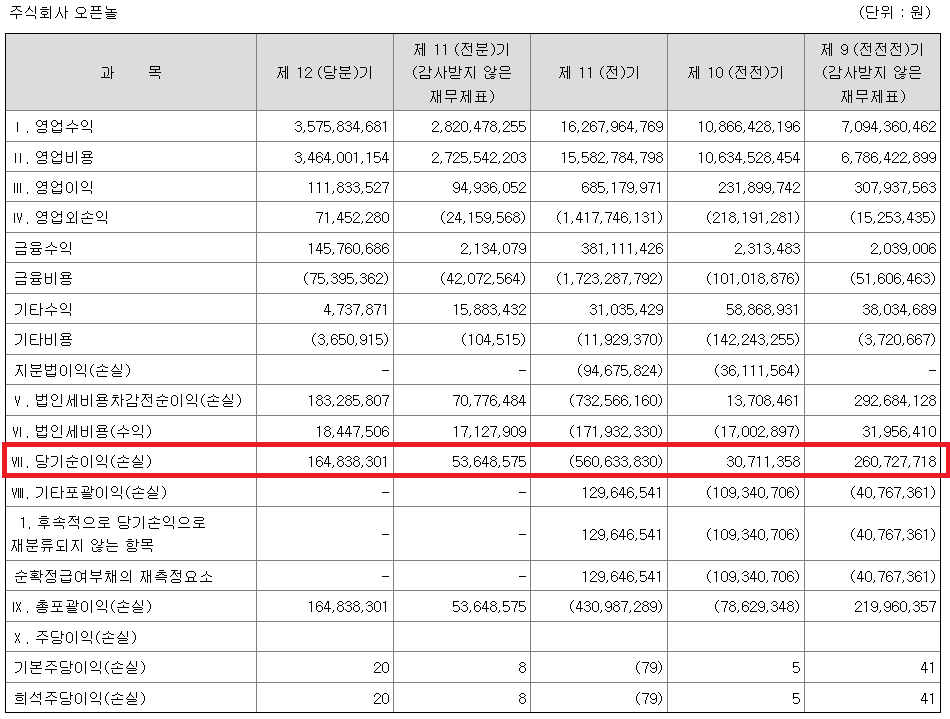Click the value 18,447,506
The image size is (950, 719).
353,431
